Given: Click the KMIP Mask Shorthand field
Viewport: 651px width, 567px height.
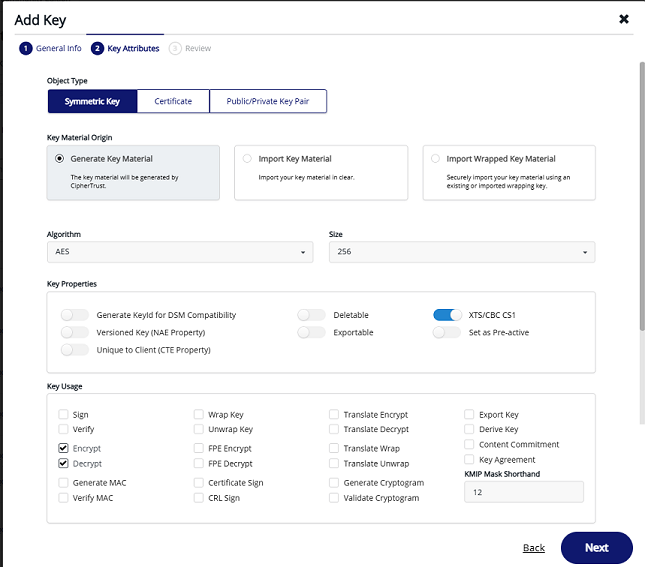Looking at the screenshot, I should click(x=523, y=491).
